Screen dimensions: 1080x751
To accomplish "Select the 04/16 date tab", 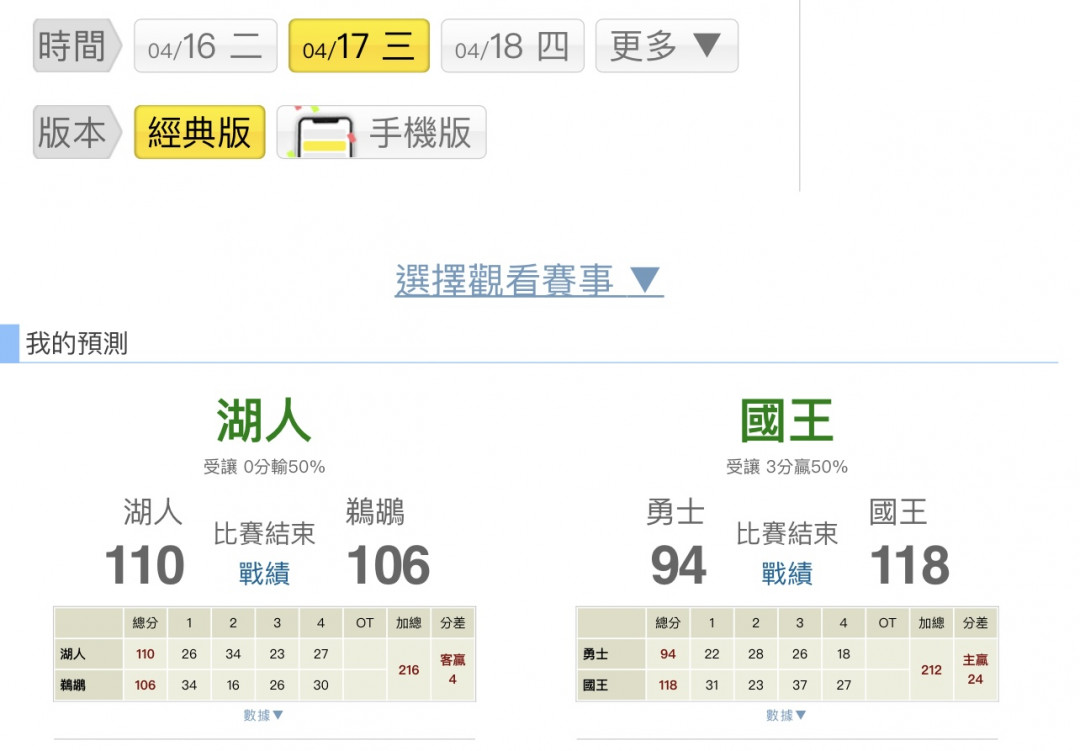I will click(x=205, y=46).
